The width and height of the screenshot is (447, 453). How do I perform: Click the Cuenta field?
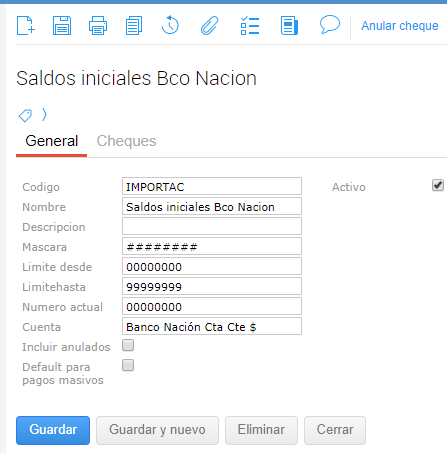[x=212, y=326]
